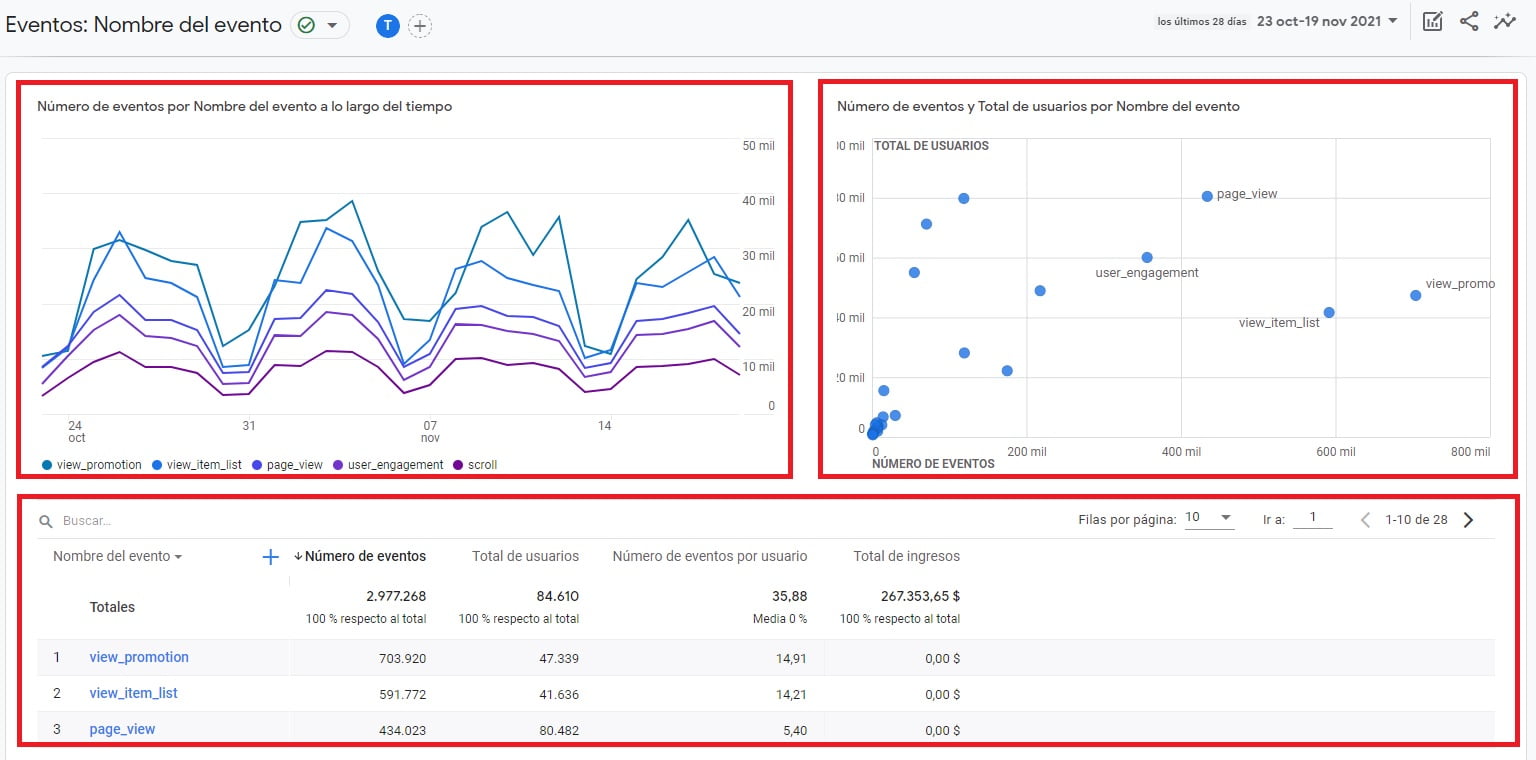Go to the next page of results
The height and width of the screenshot is (760, 1536).
(x=1468, y=519)
